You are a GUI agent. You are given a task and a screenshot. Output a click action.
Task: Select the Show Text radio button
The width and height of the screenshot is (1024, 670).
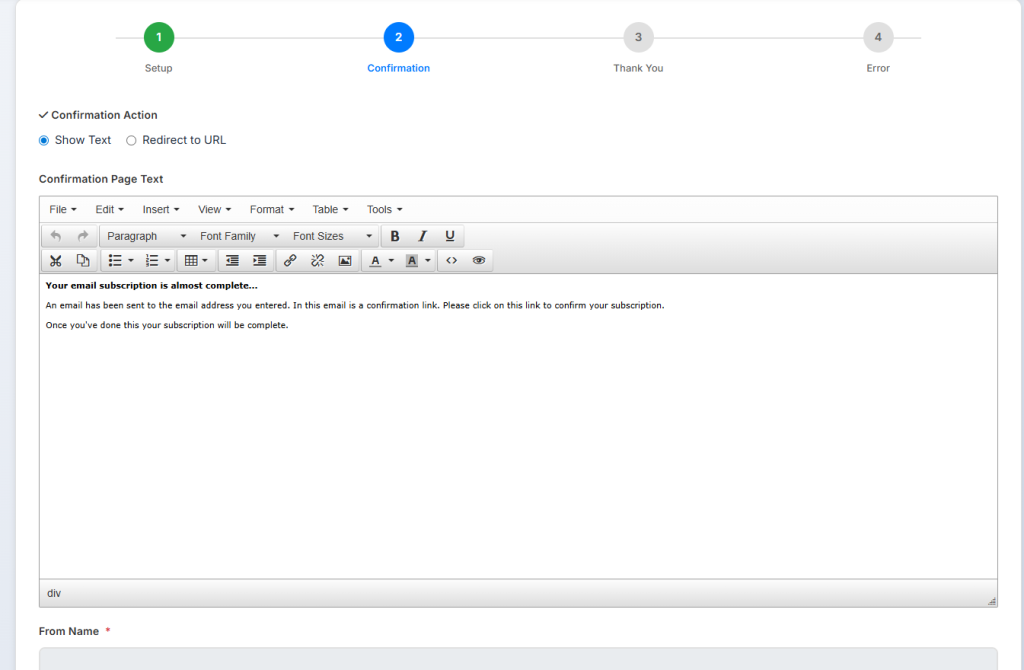(x=44, y=141)
